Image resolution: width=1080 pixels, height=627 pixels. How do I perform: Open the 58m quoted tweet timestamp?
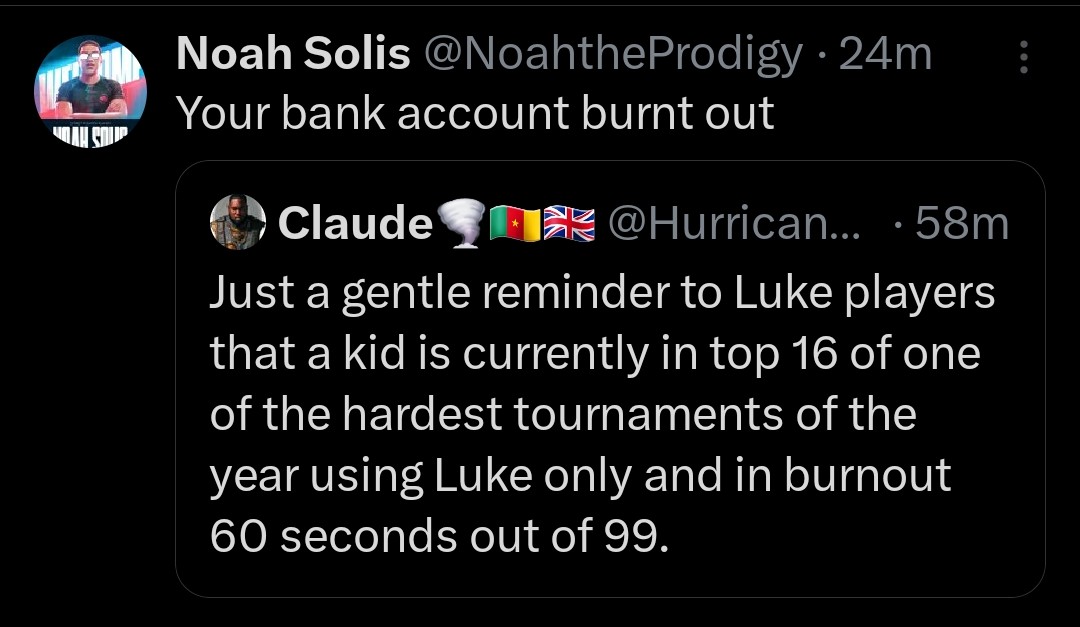click(x=962, y=223)
